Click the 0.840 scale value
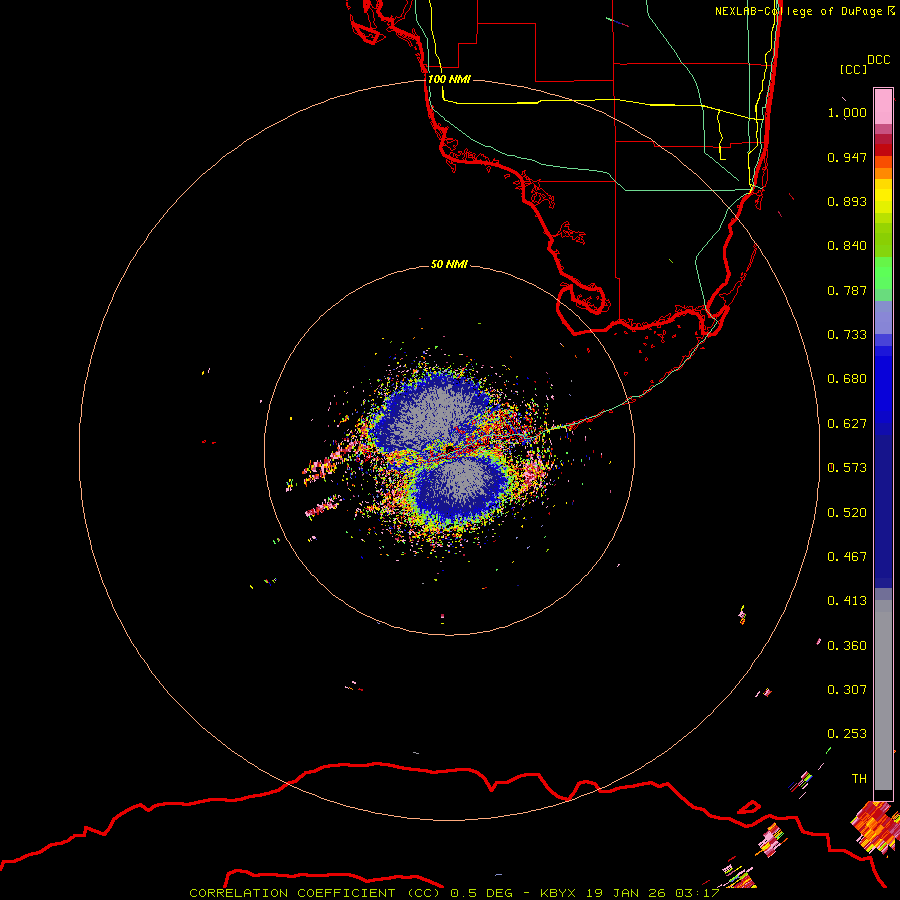This screenshot has height=900, width=900. coord(847,246)
